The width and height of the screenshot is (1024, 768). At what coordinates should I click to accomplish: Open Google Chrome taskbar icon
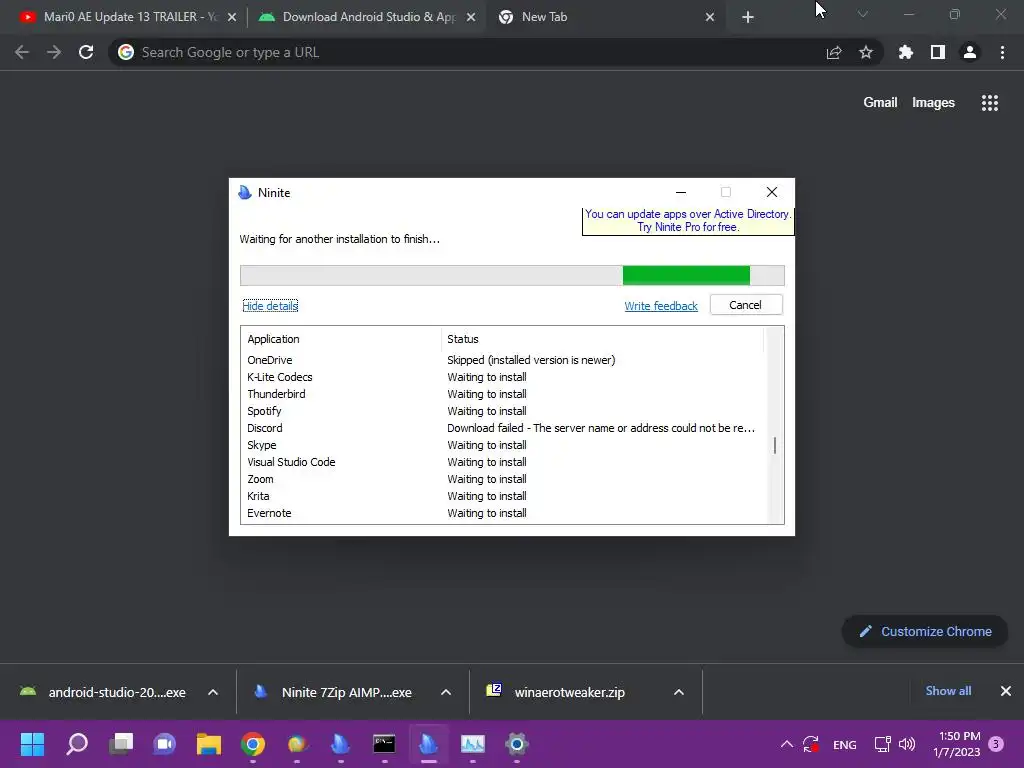tap(253, 744)
